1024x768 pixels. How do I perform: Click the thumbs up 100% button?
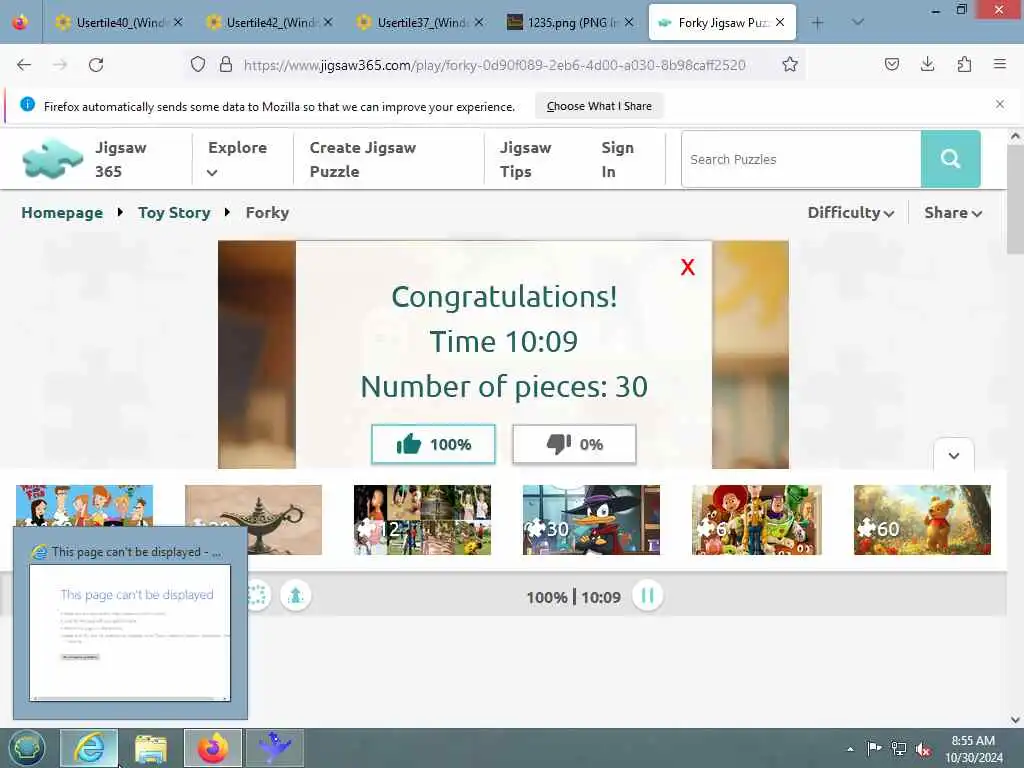coord(433,444)
